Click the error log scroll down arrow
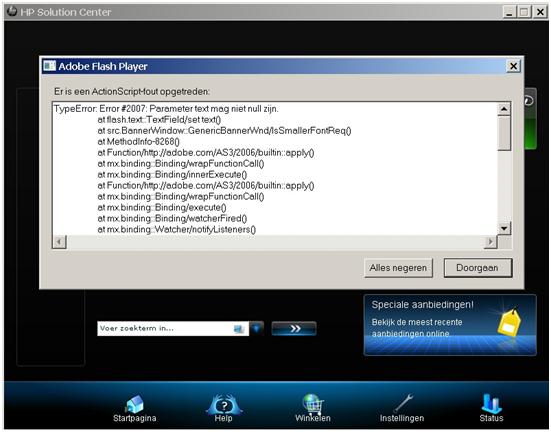This screenshot has width=551, height=432. pyautogui.click(x=504, y=228)
